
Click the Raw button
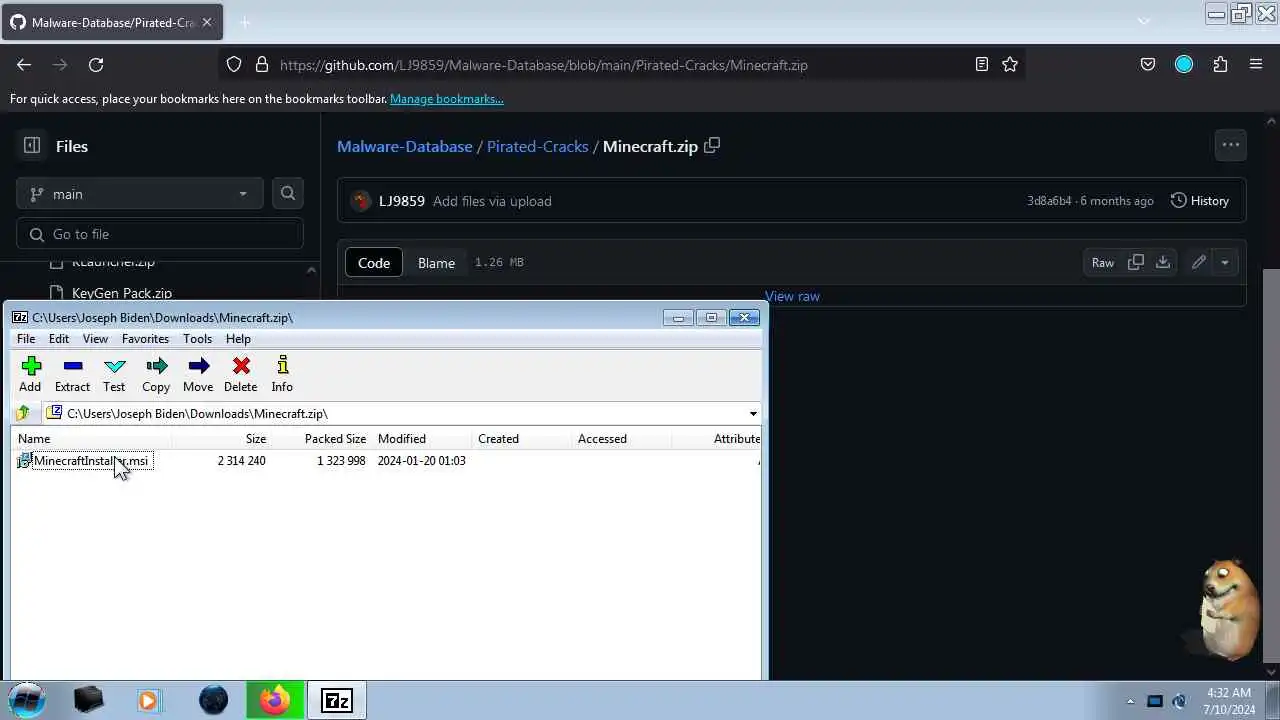point(1103,262)
